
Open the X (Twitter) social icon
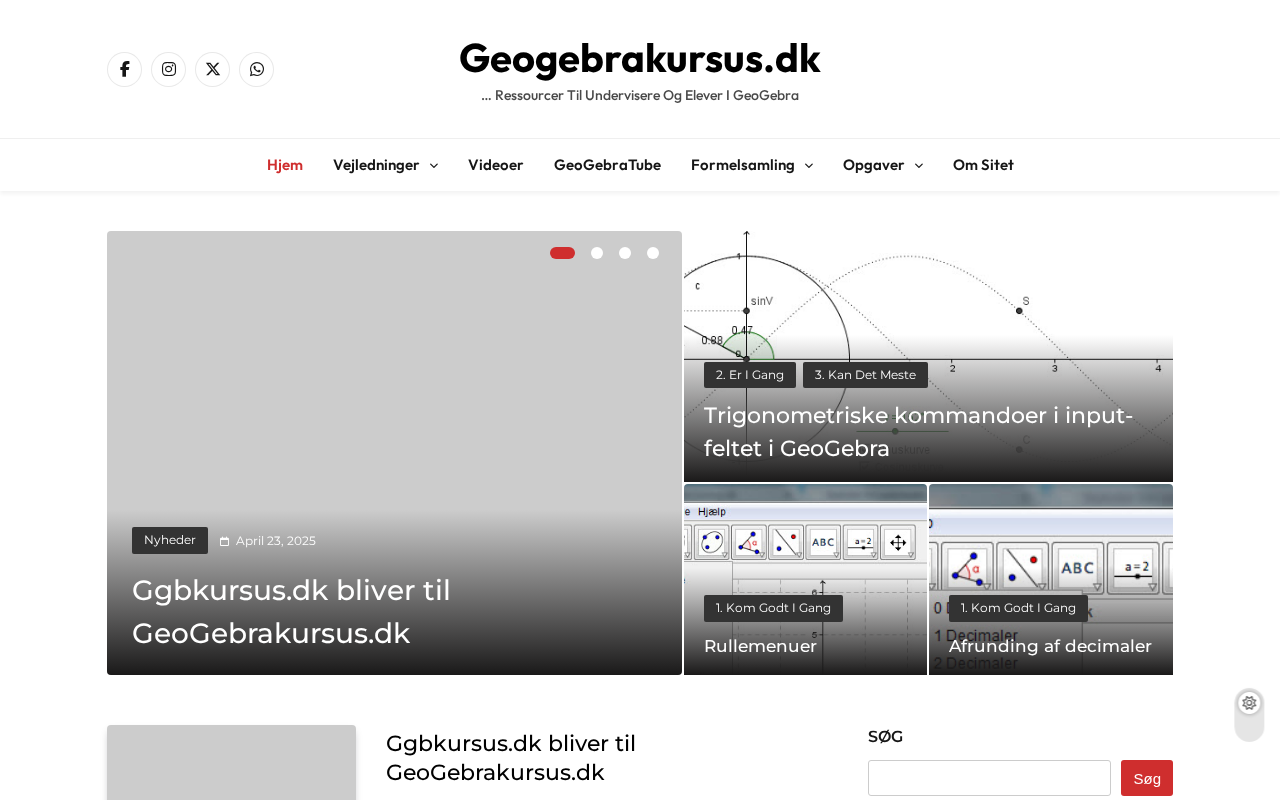(212, 69)
